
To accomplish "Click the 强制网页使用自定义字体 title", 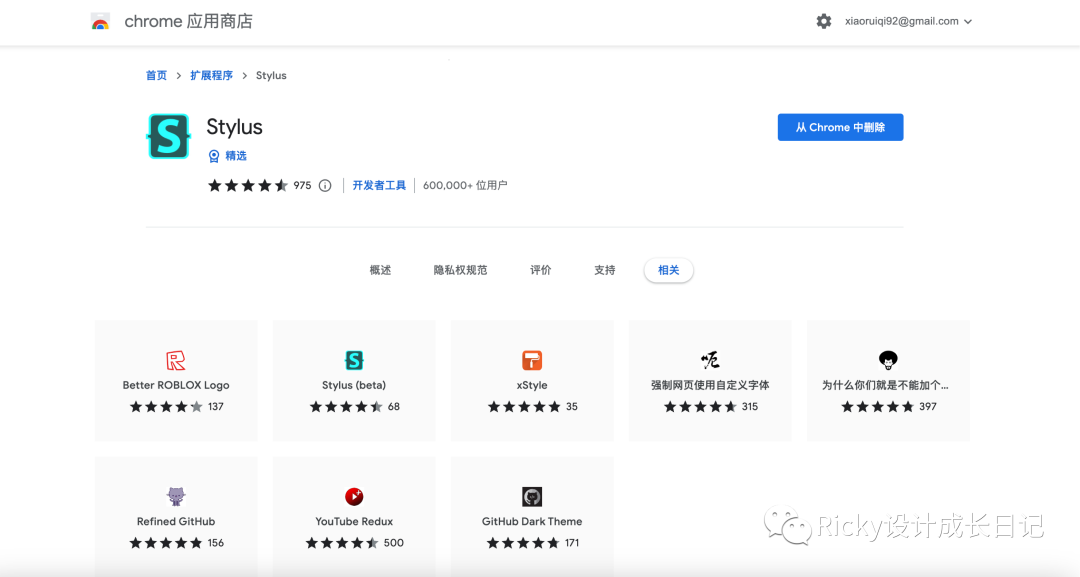I will (710, 385).
